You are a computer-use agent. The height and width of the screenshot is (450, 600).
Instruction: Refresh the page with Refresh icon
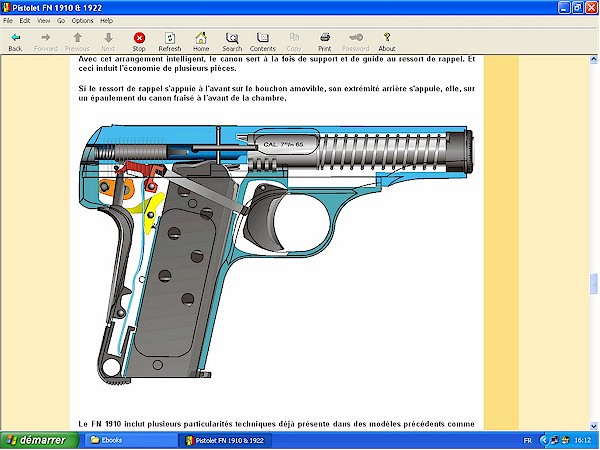click(x=170, y=41)
